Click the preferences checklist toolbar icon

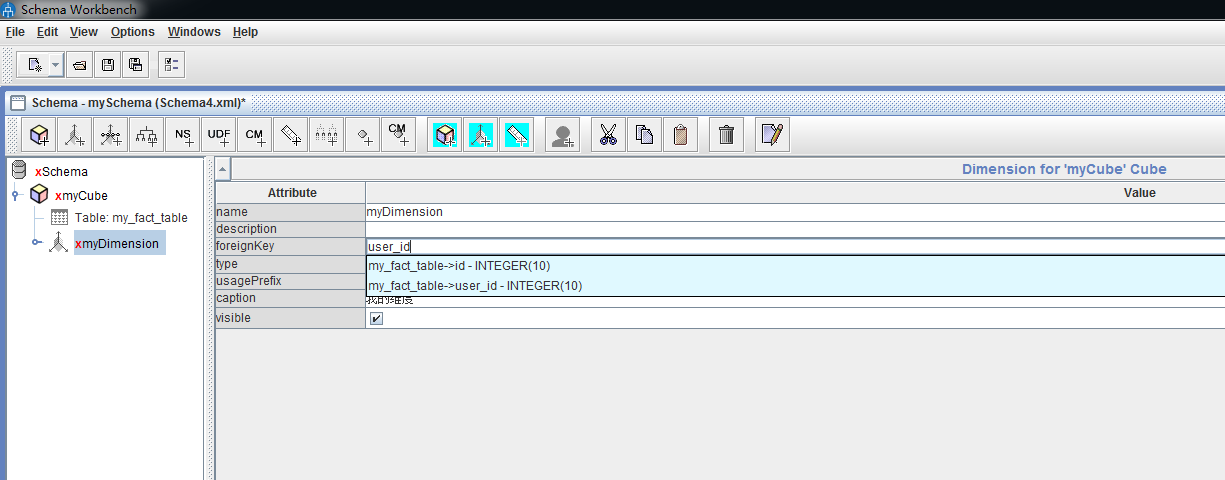coord(171,65)
